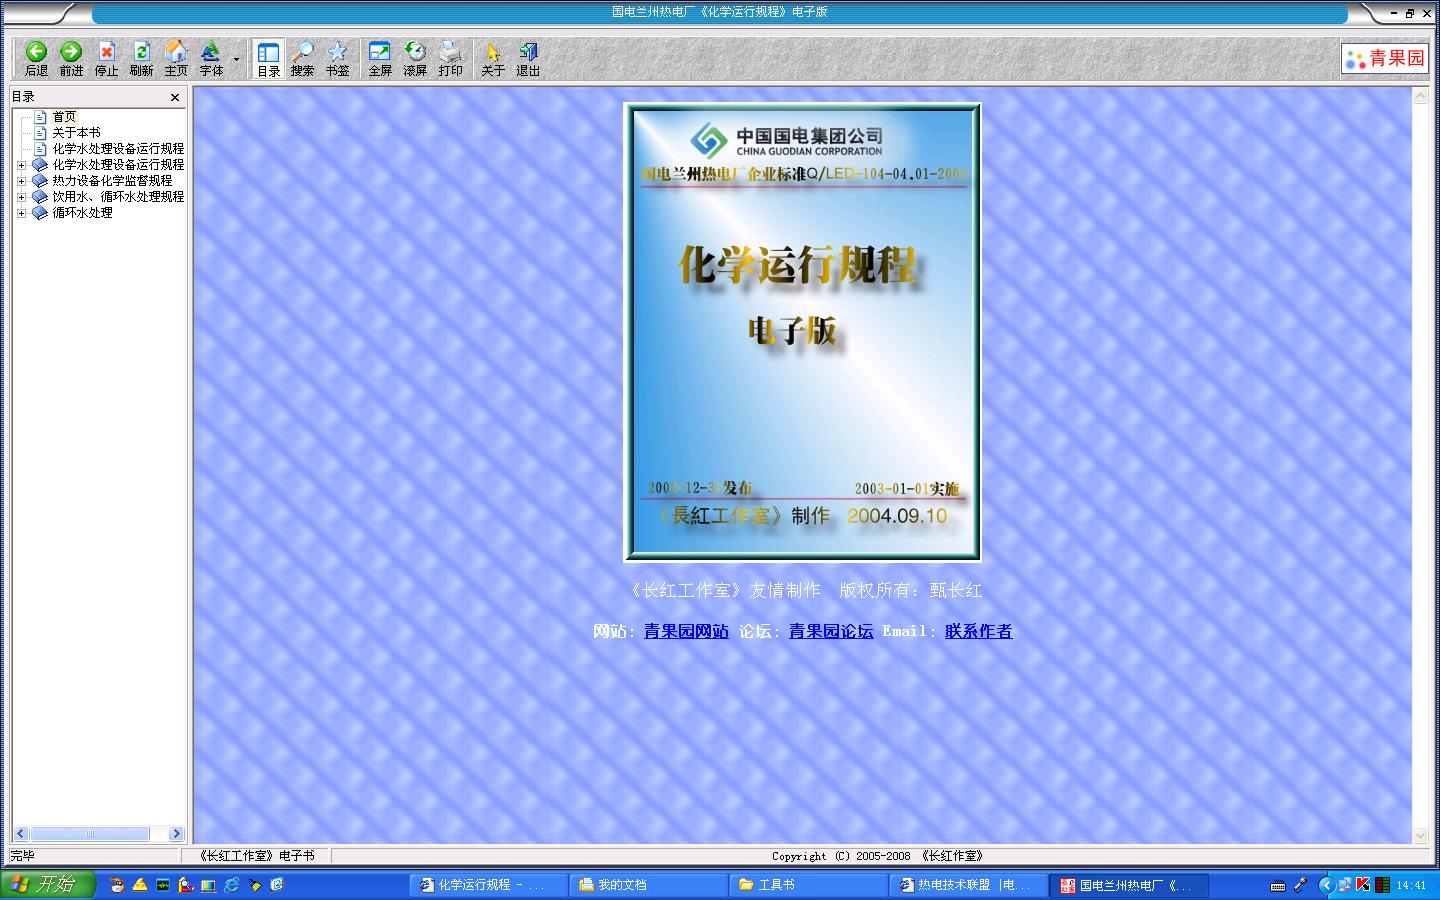The image size is (1440, 900).
Task: Click the book icon beside 循环水处理
Action: 40,213
